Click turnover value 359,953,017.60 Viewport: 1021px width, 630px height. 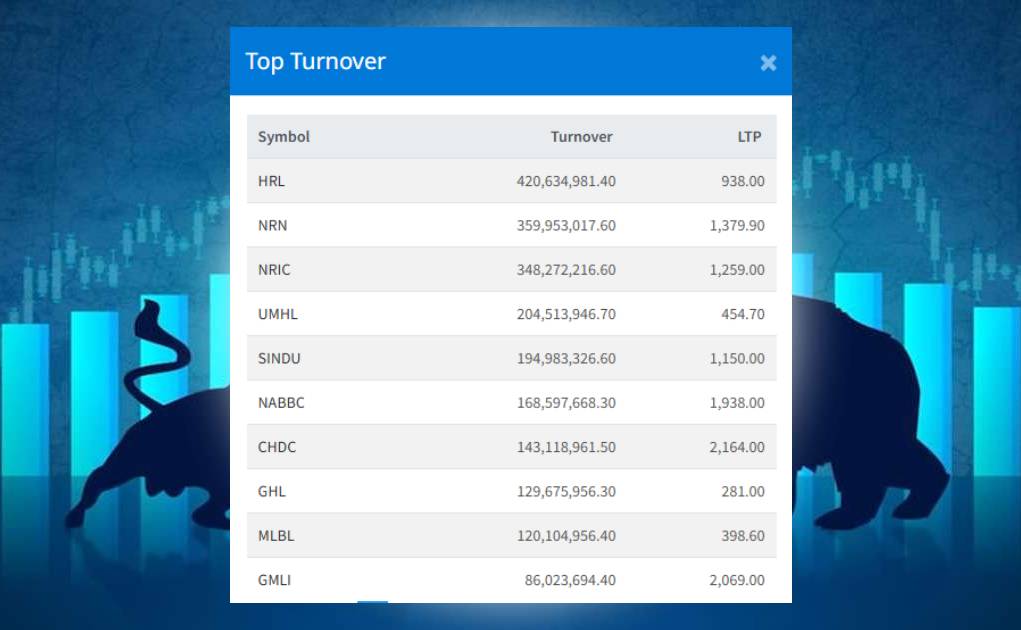coord(566,225)
